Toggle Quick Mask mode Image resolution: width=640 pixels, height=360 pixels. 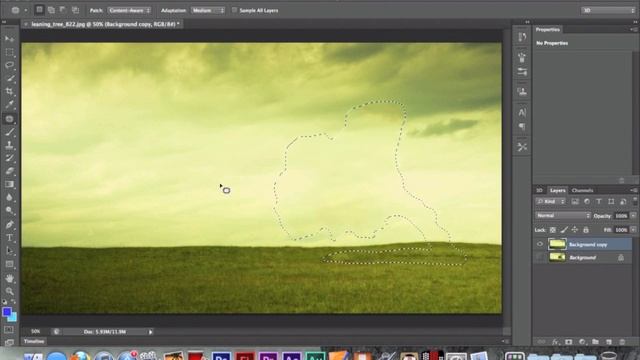point(9,329)
